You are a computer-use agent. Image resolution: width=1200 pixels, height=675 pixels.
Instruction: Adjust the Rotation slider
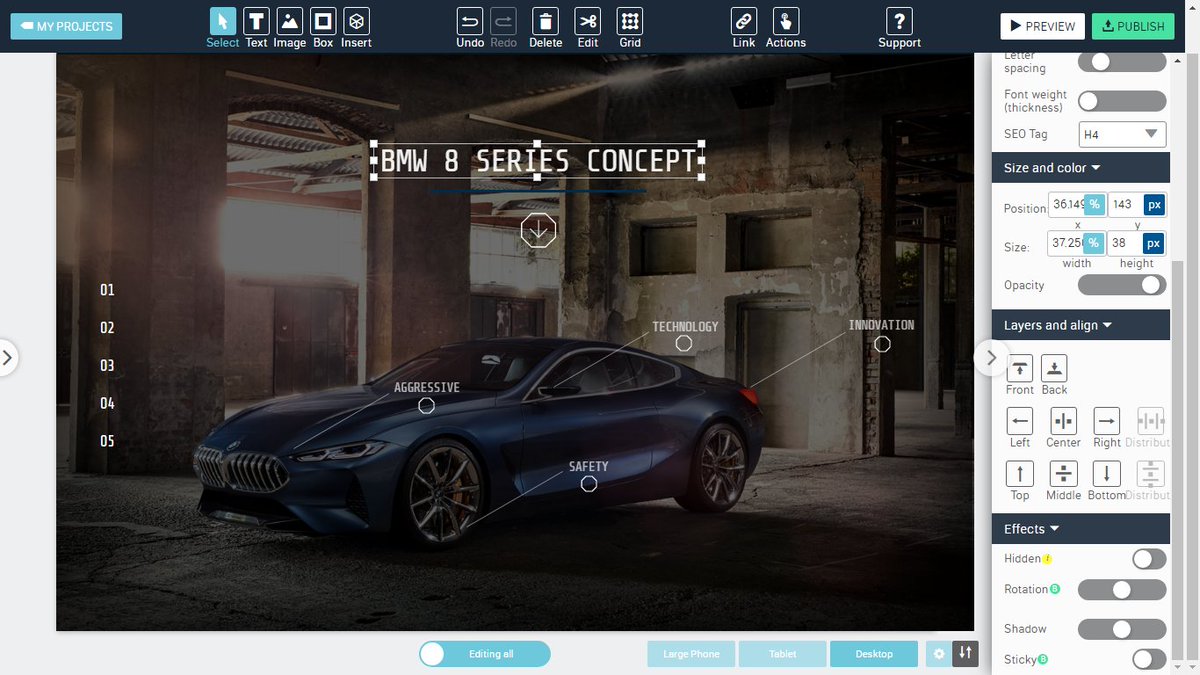click(x=1122, y=590)
